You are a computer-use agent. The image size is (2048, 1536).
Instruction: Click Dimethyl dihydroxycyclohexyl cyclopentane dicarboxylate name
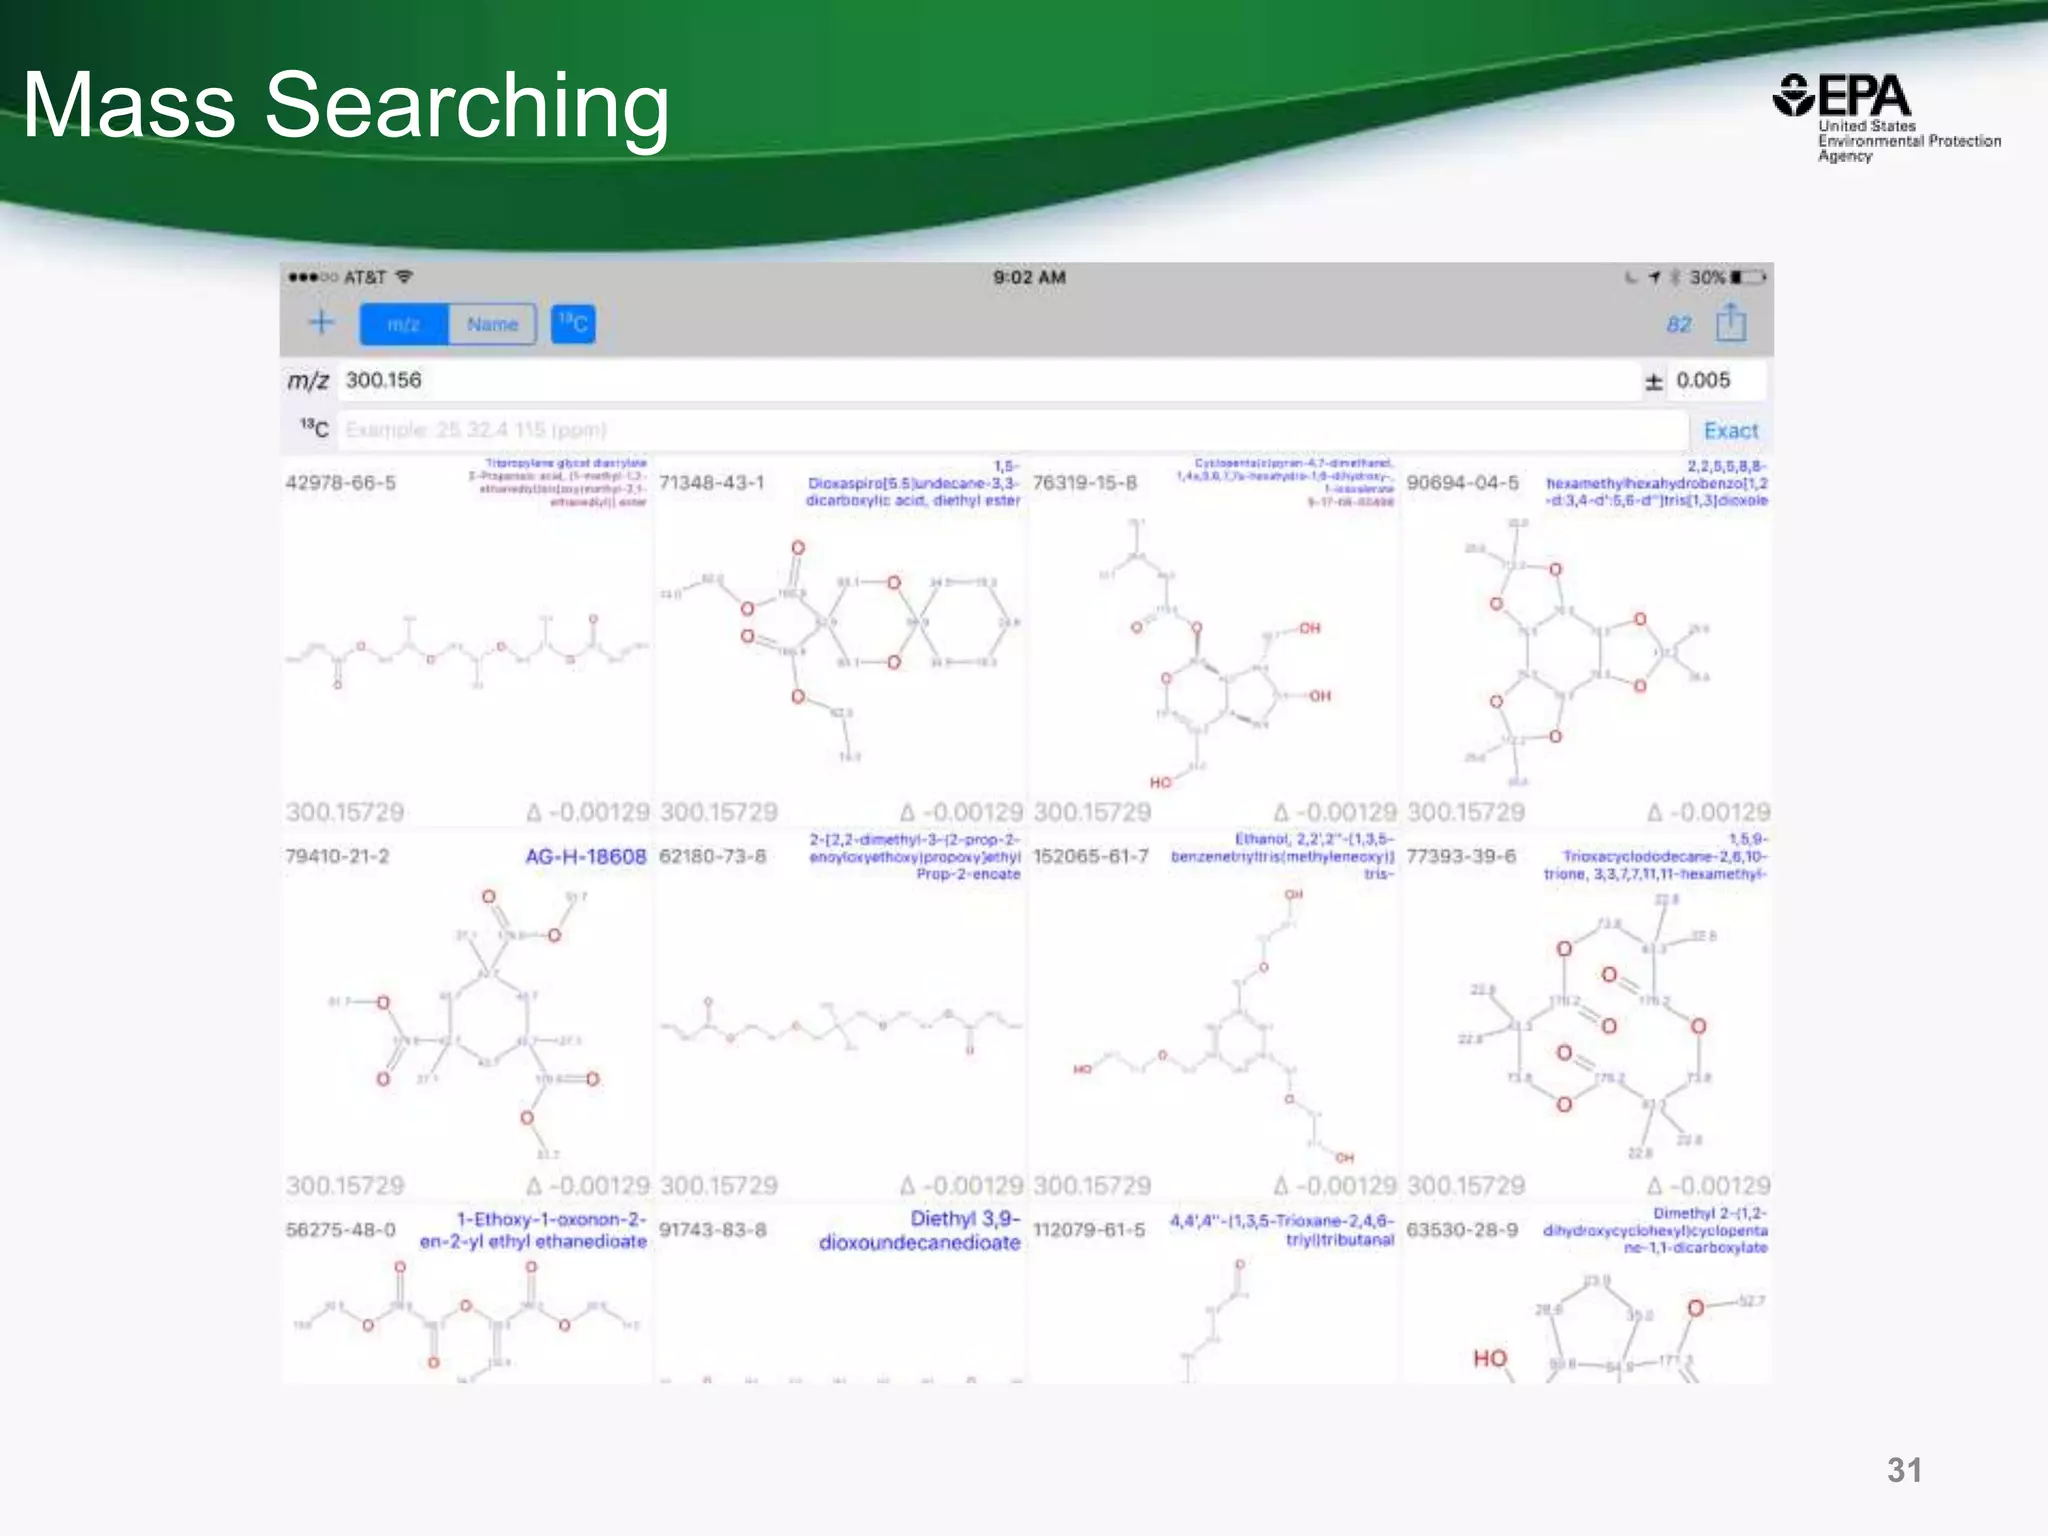coord(1655,1231)
